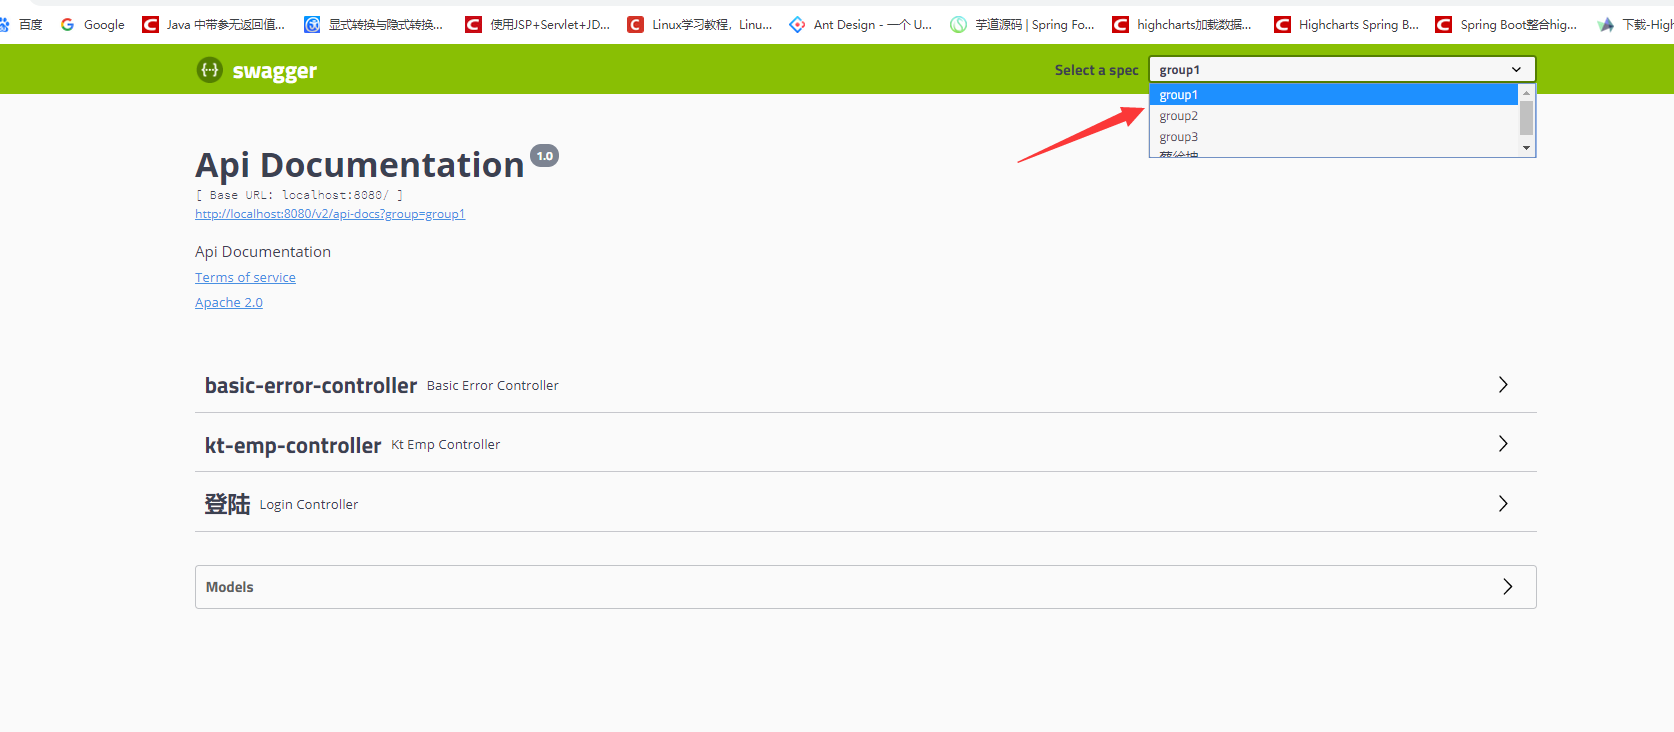Expand the Models section
This screenshot has width=1674, height=732.
point(866,587)
